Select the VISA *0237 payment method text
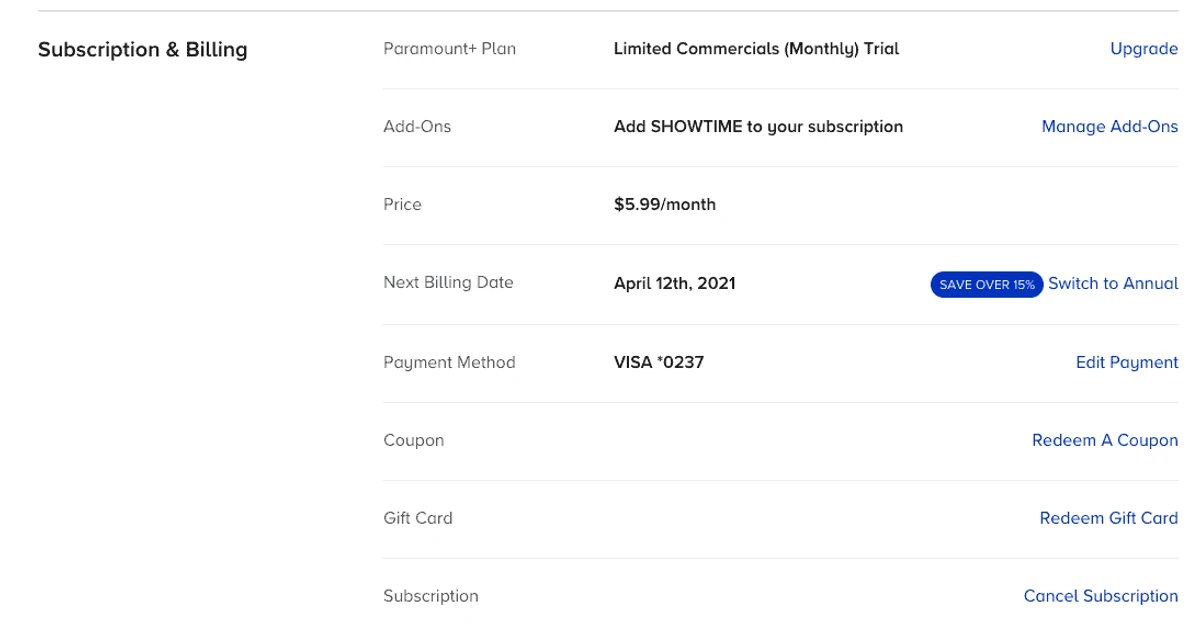Screen dimensions: 1200x630 pos(659,361)
